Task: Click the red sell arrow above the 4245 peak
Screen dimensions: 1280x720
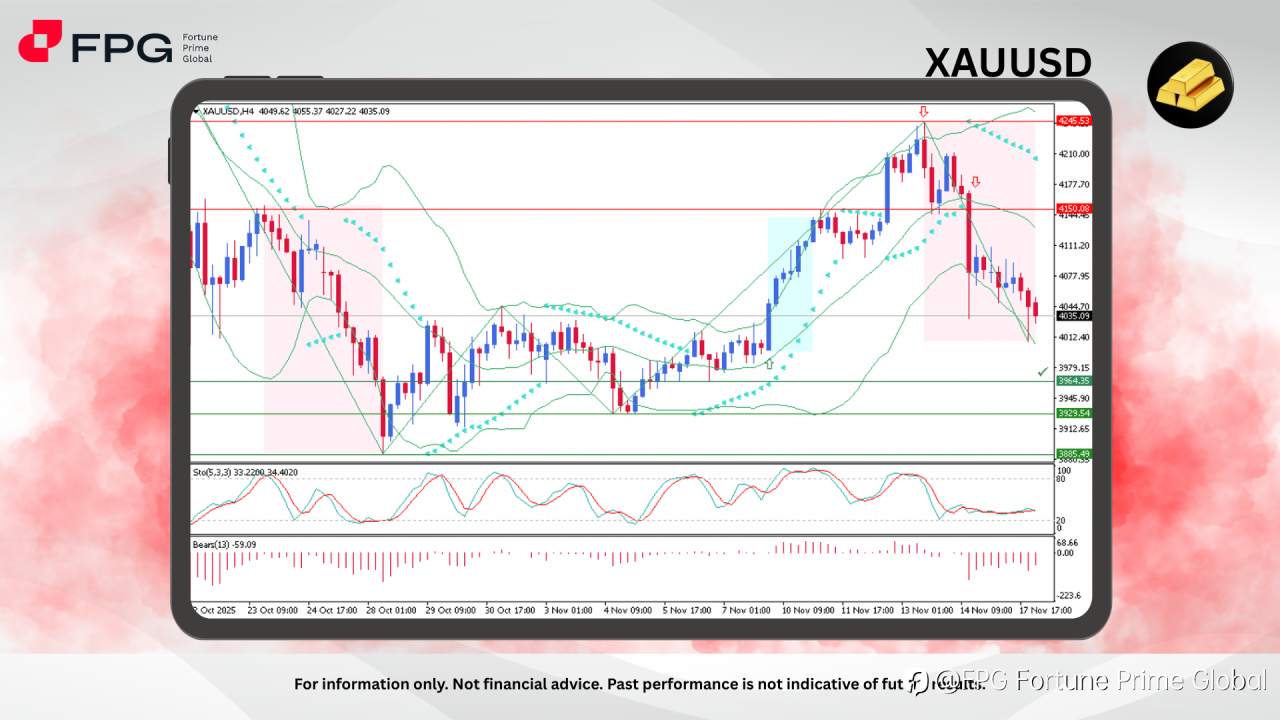Action: tap(923, 113)
